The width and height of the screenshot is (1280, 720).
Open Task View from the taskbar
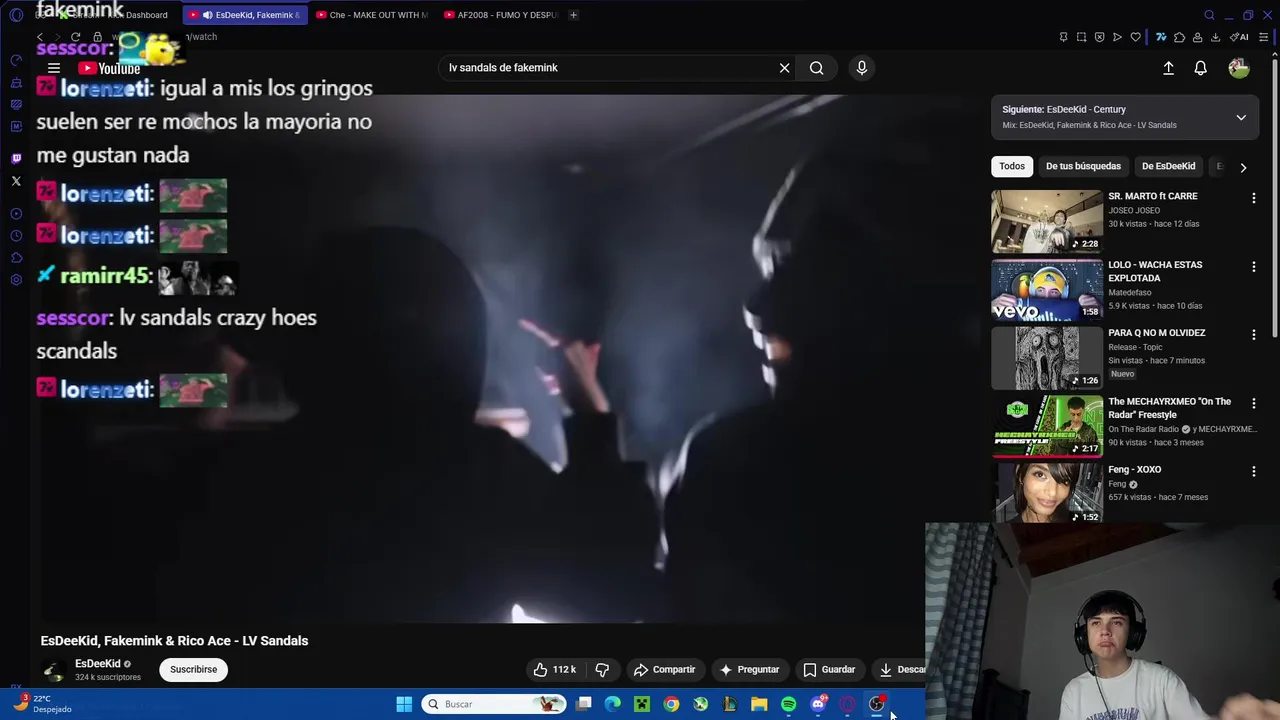584,704
